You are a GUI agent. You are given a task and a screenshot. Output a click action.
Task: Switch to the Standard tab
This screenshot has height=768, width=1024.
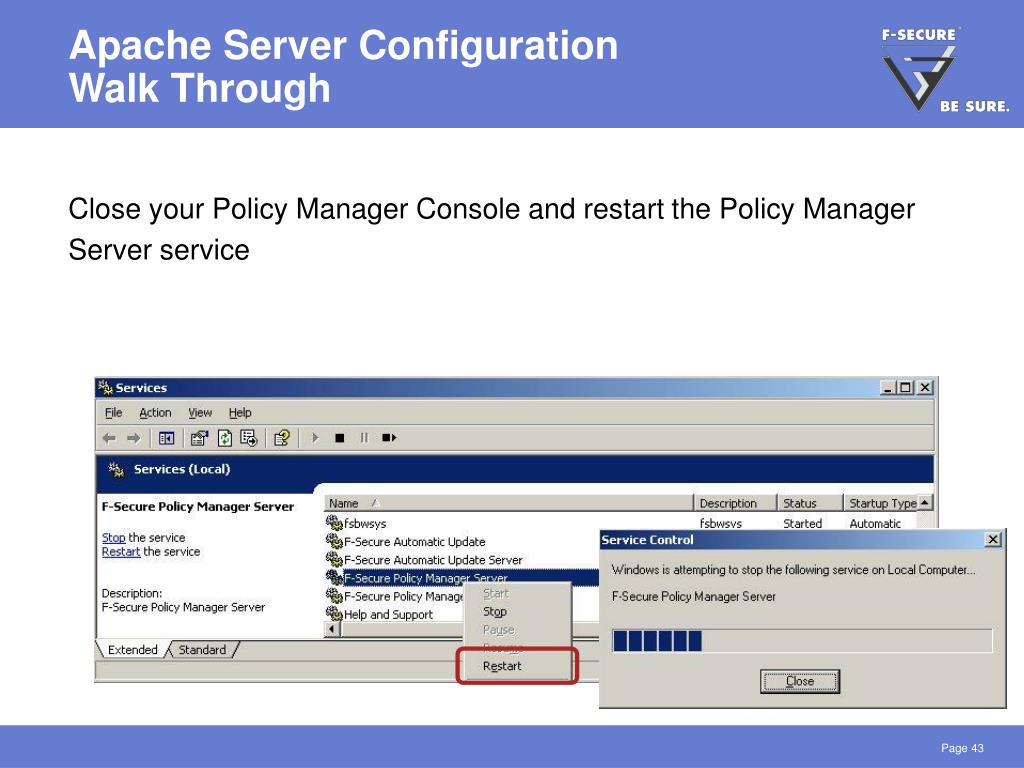[x=202, y=650]
